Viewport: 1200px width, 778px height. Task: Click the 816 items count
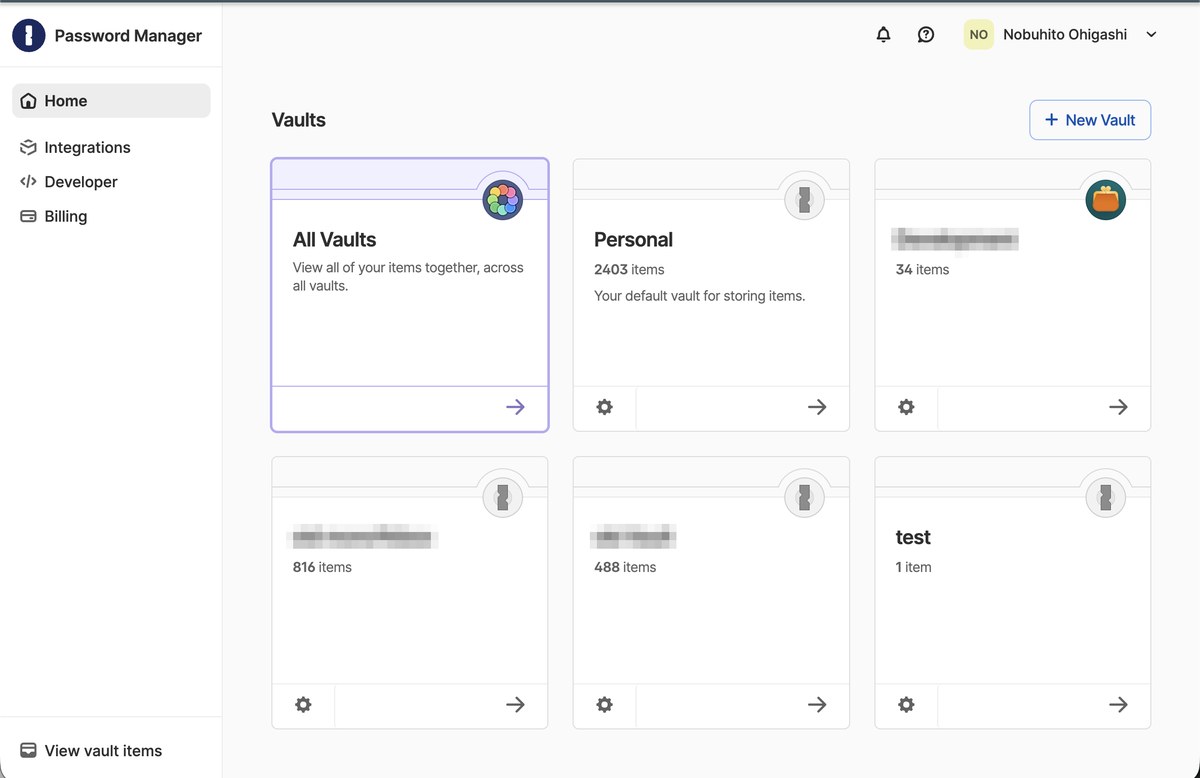[x=322, y=567]
